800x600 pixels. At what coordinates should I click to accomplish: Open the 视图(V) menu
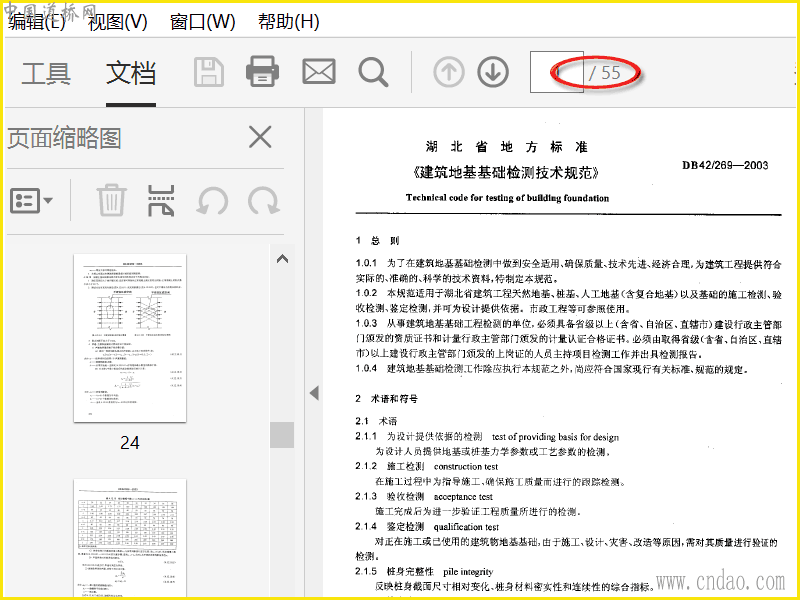click(x=117, y=22)
